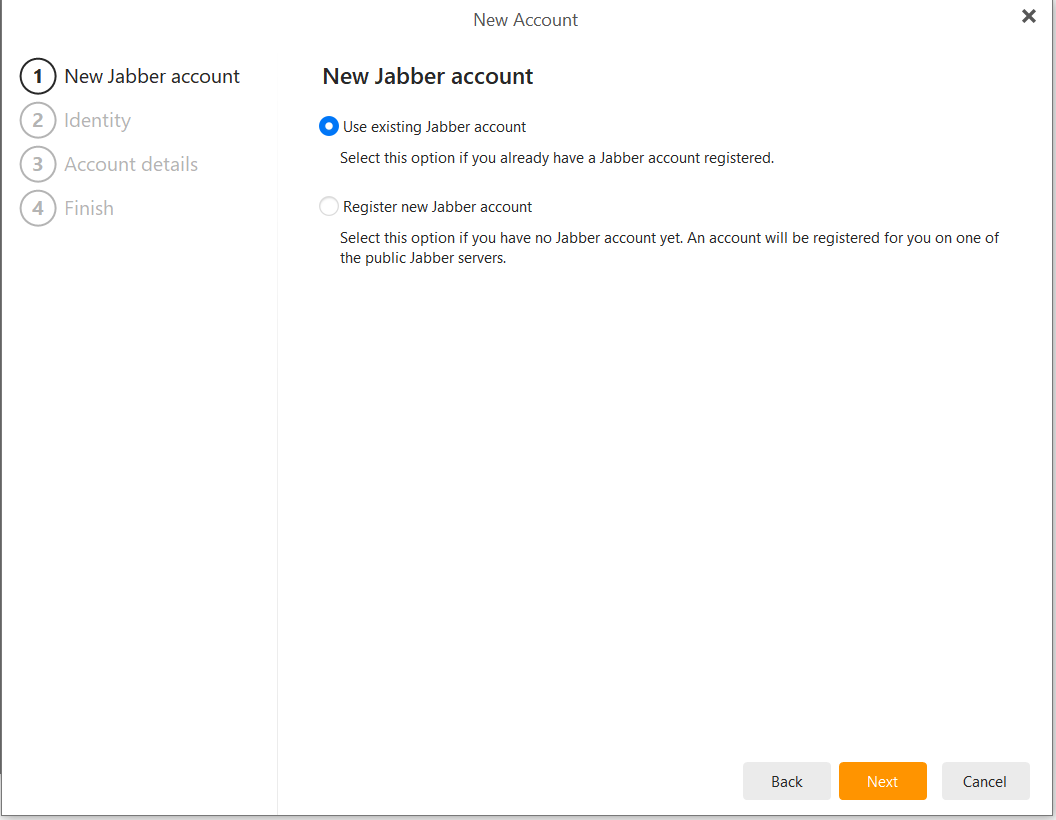The image size is (1056, 820).
Task: Open the Identity step label
Action: [x=98, y=121]
